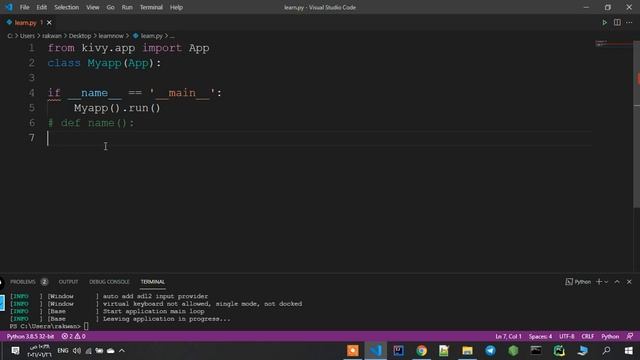Click the Users breadcrumb segment

click(27, 36)
